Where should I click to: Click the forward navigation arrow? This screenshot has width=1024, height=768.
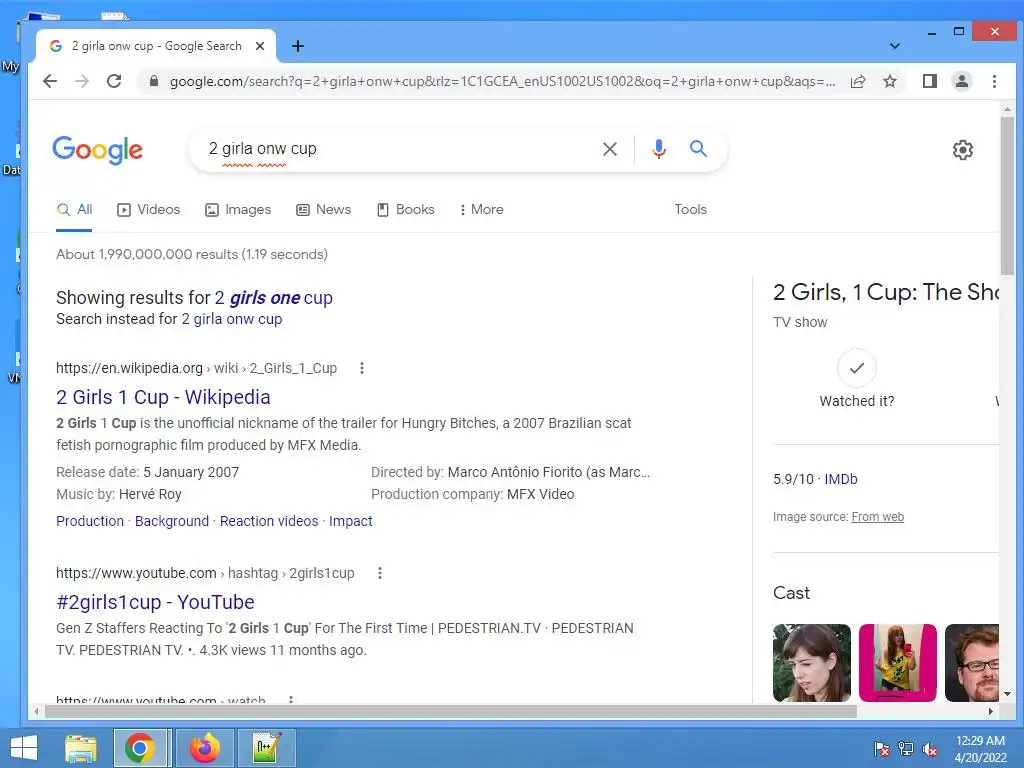pos(82,81)
